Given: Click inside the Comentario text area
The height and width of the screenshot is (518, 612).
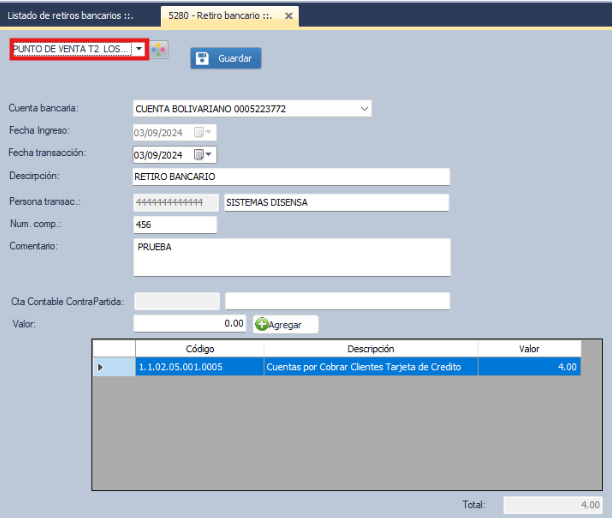Looking at the screenshot, I should coord(291,257).
